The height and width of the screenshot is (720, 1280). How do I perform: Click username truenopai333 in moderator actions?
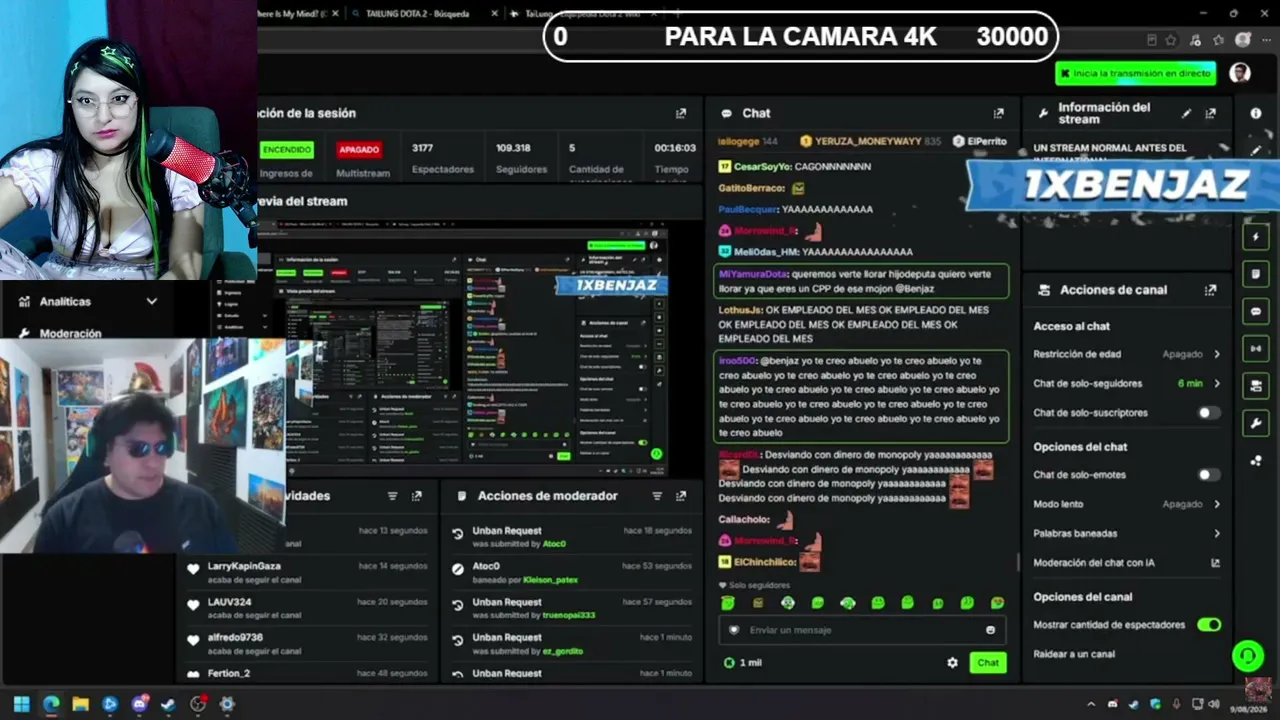[x=569, y=615]
